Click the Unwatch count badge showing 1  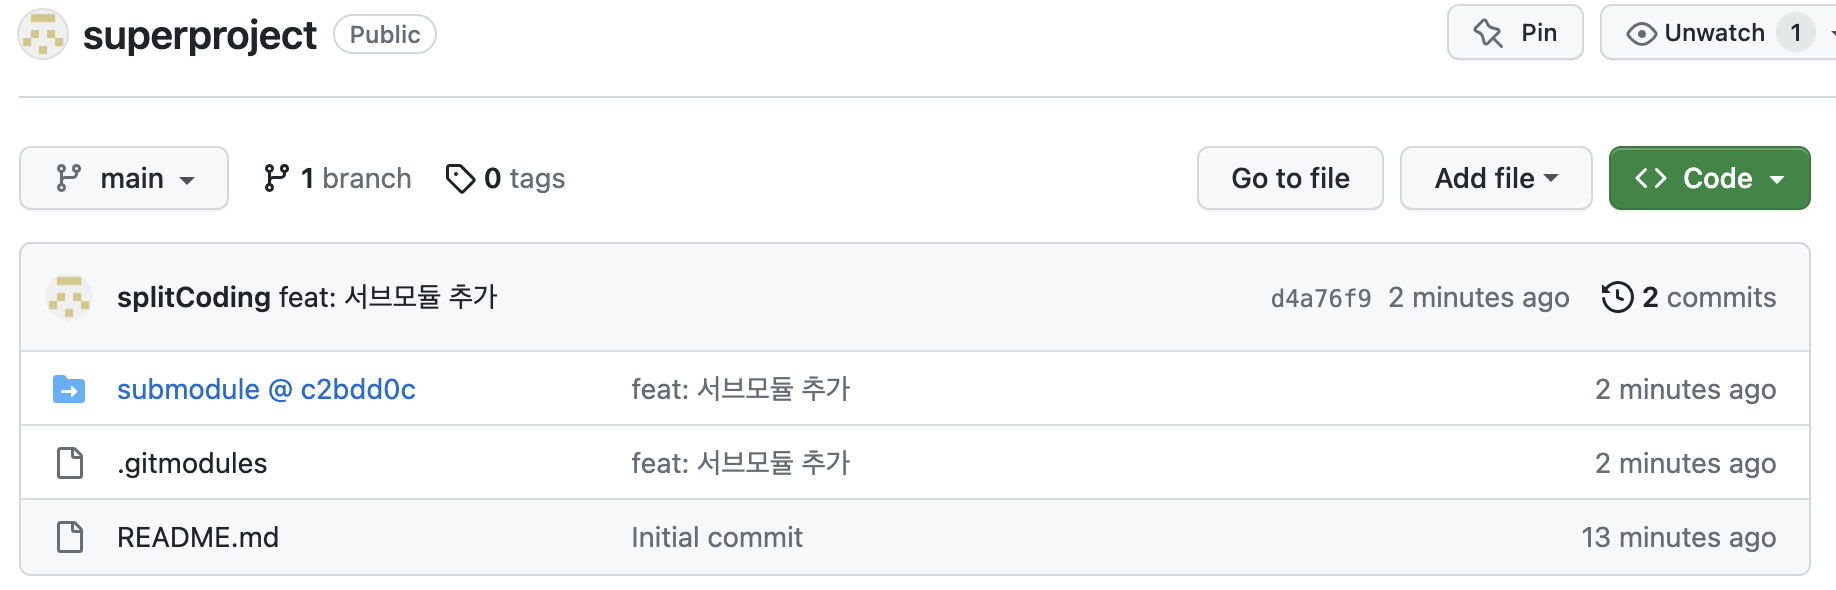[x=1795, y=33]
